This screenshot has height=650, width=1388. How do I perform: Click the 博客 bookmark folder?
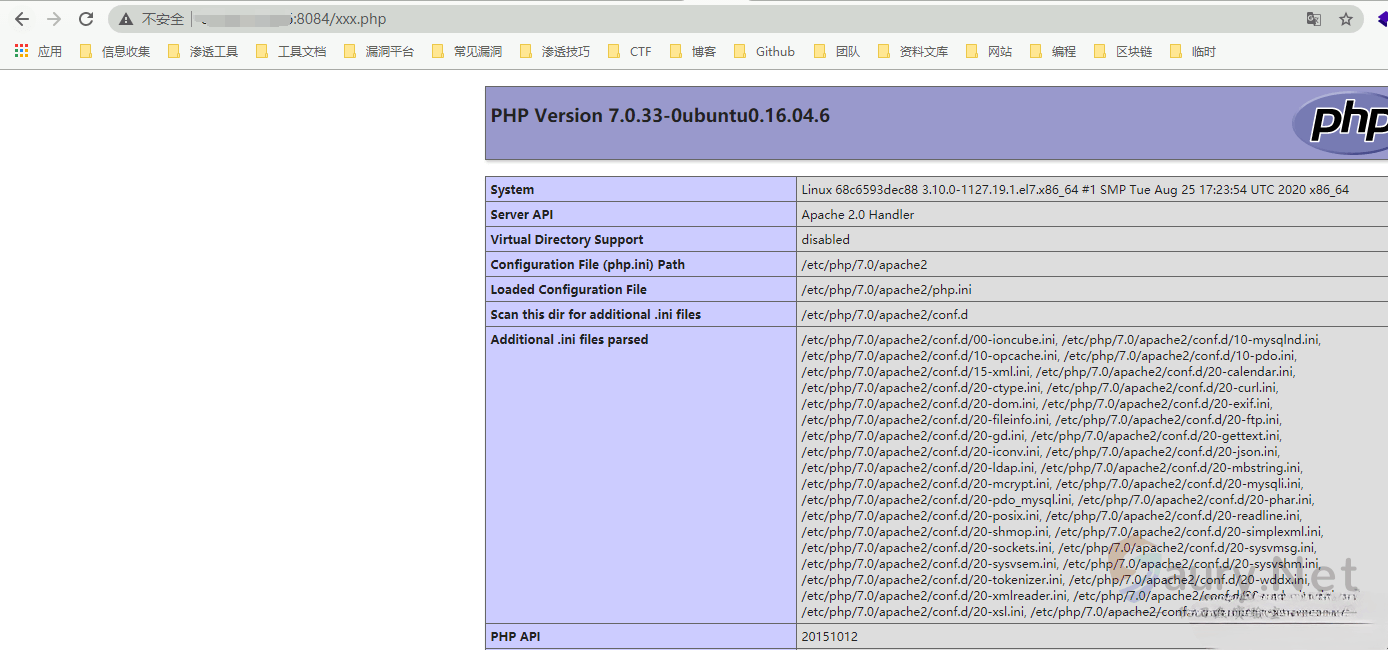693,51
